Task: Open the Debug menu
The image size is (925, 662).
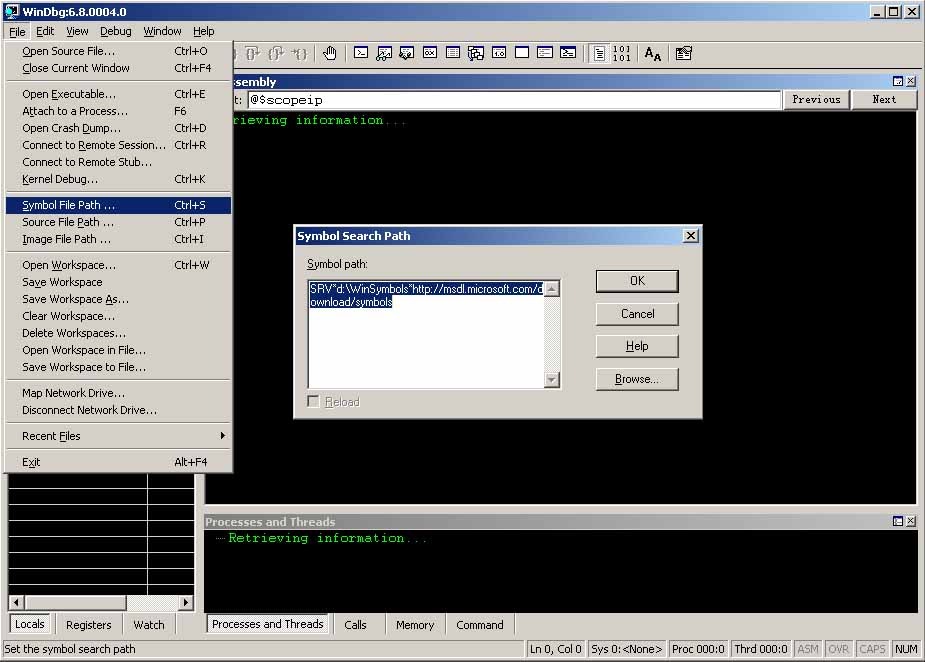Action: tap(116, 31)
